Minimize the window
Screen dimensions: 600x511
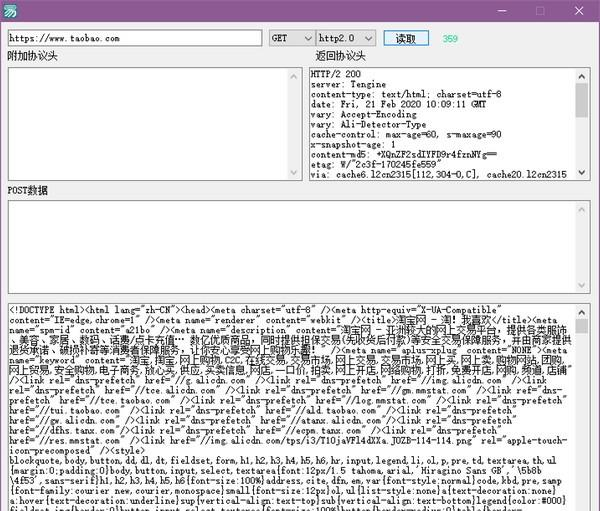(x=502, y=11)
